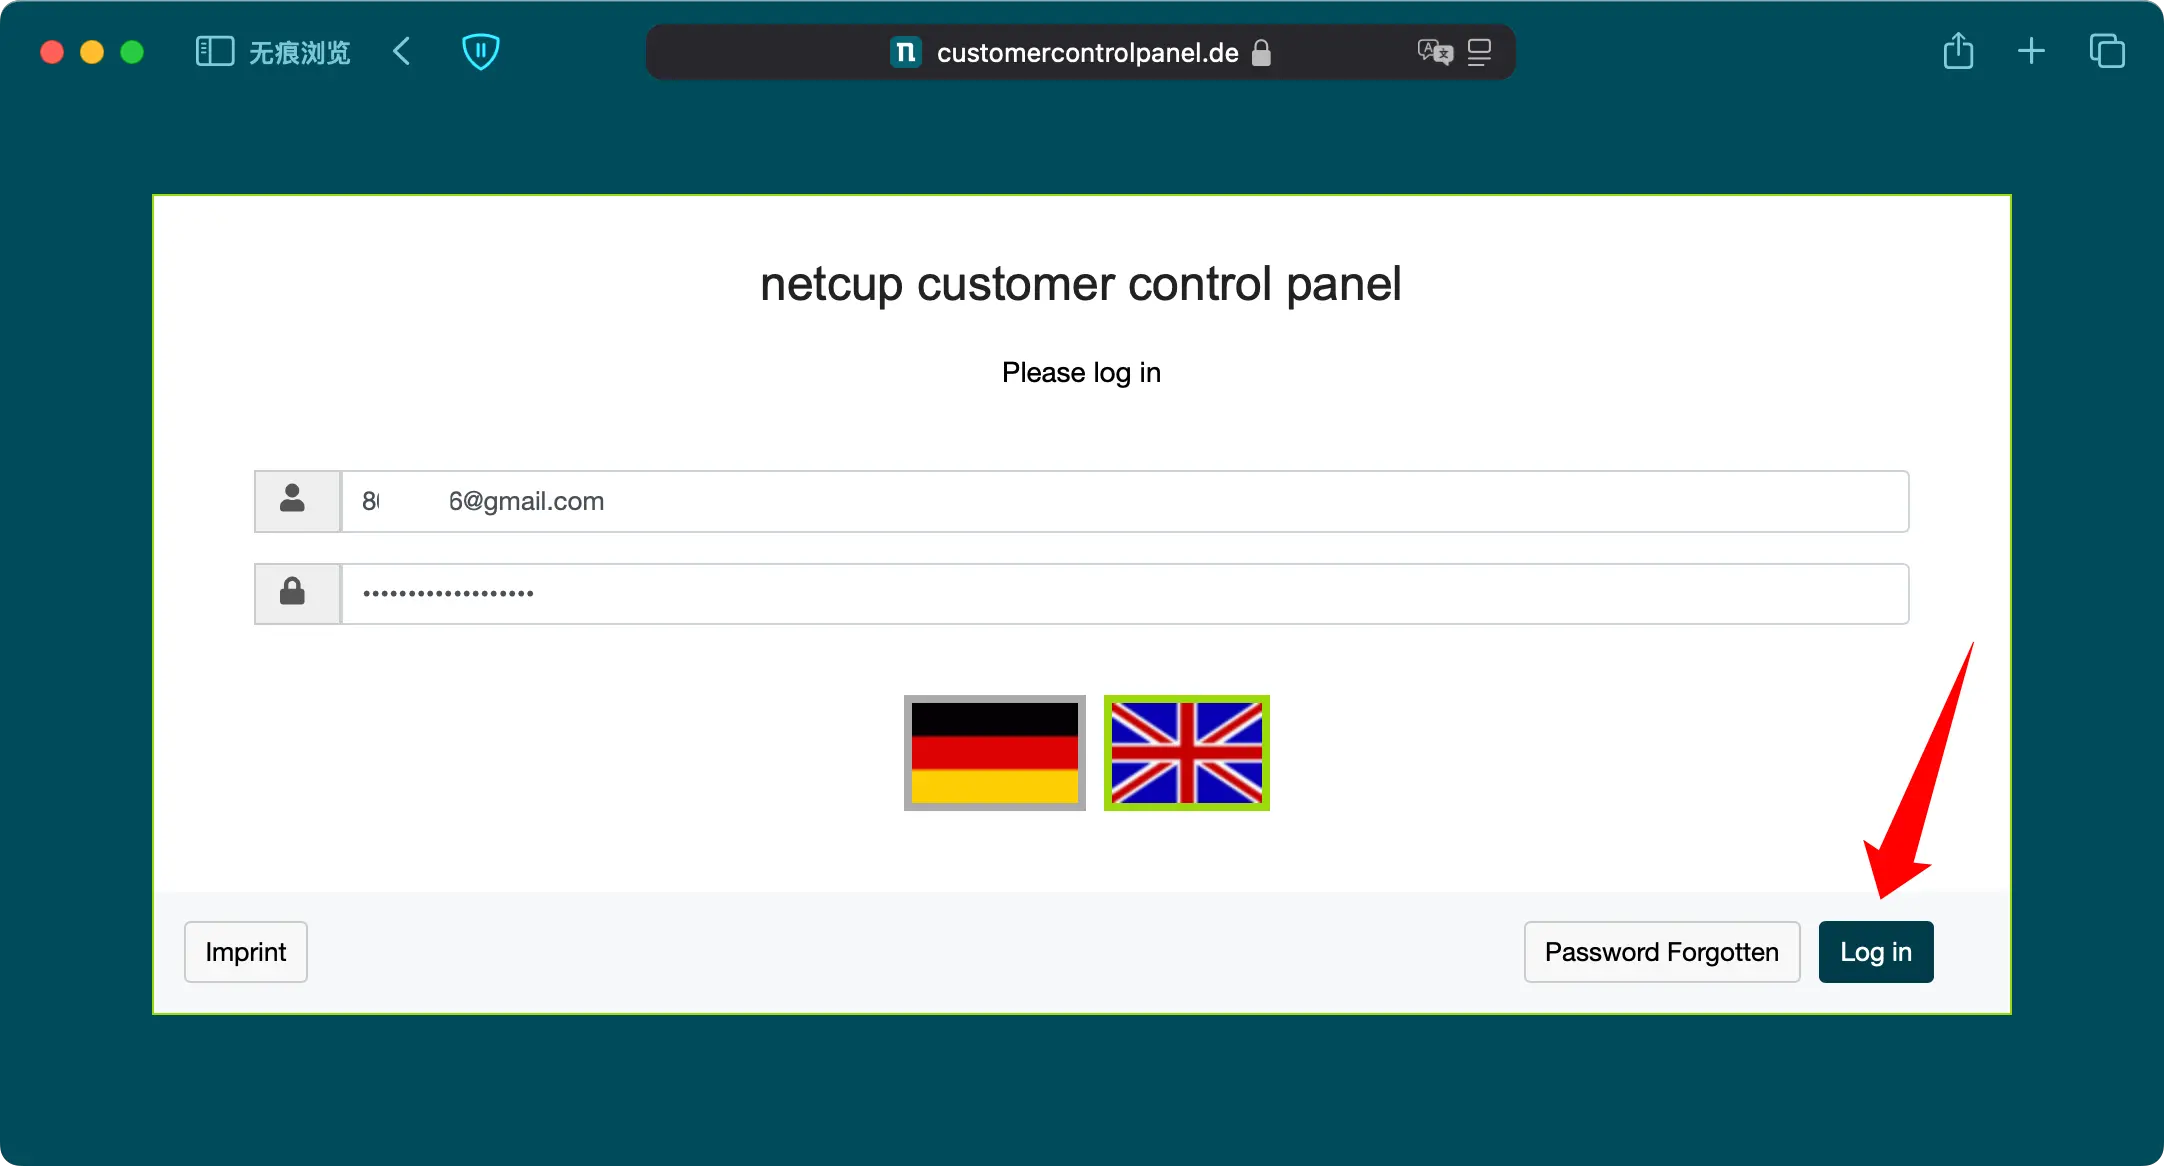Toggle Safari sidebar panel

(214, 52)
